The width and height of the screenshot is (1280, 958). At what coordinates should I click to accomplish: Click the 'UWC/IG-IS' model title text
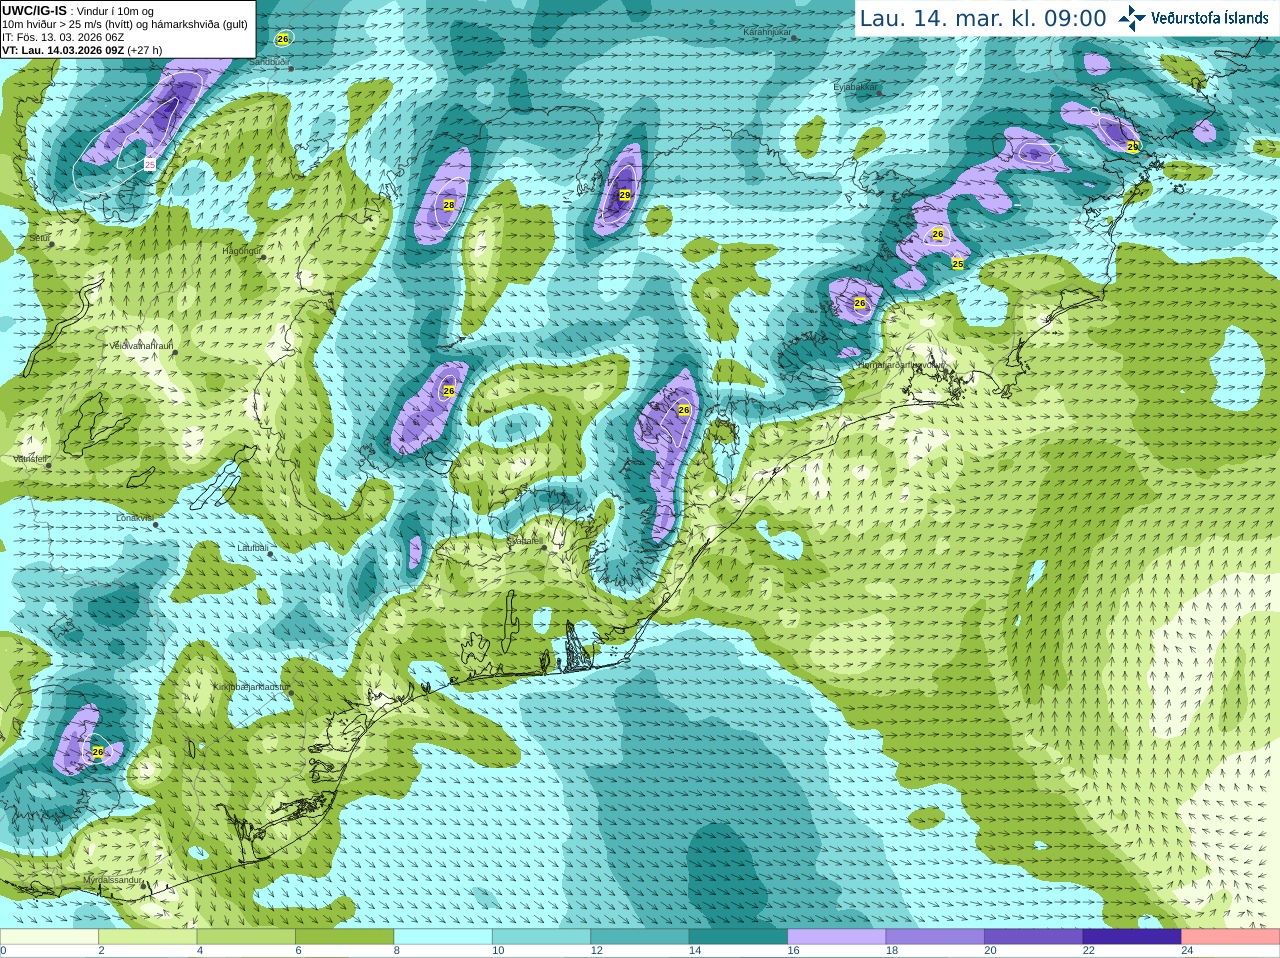tap(34, 11)
